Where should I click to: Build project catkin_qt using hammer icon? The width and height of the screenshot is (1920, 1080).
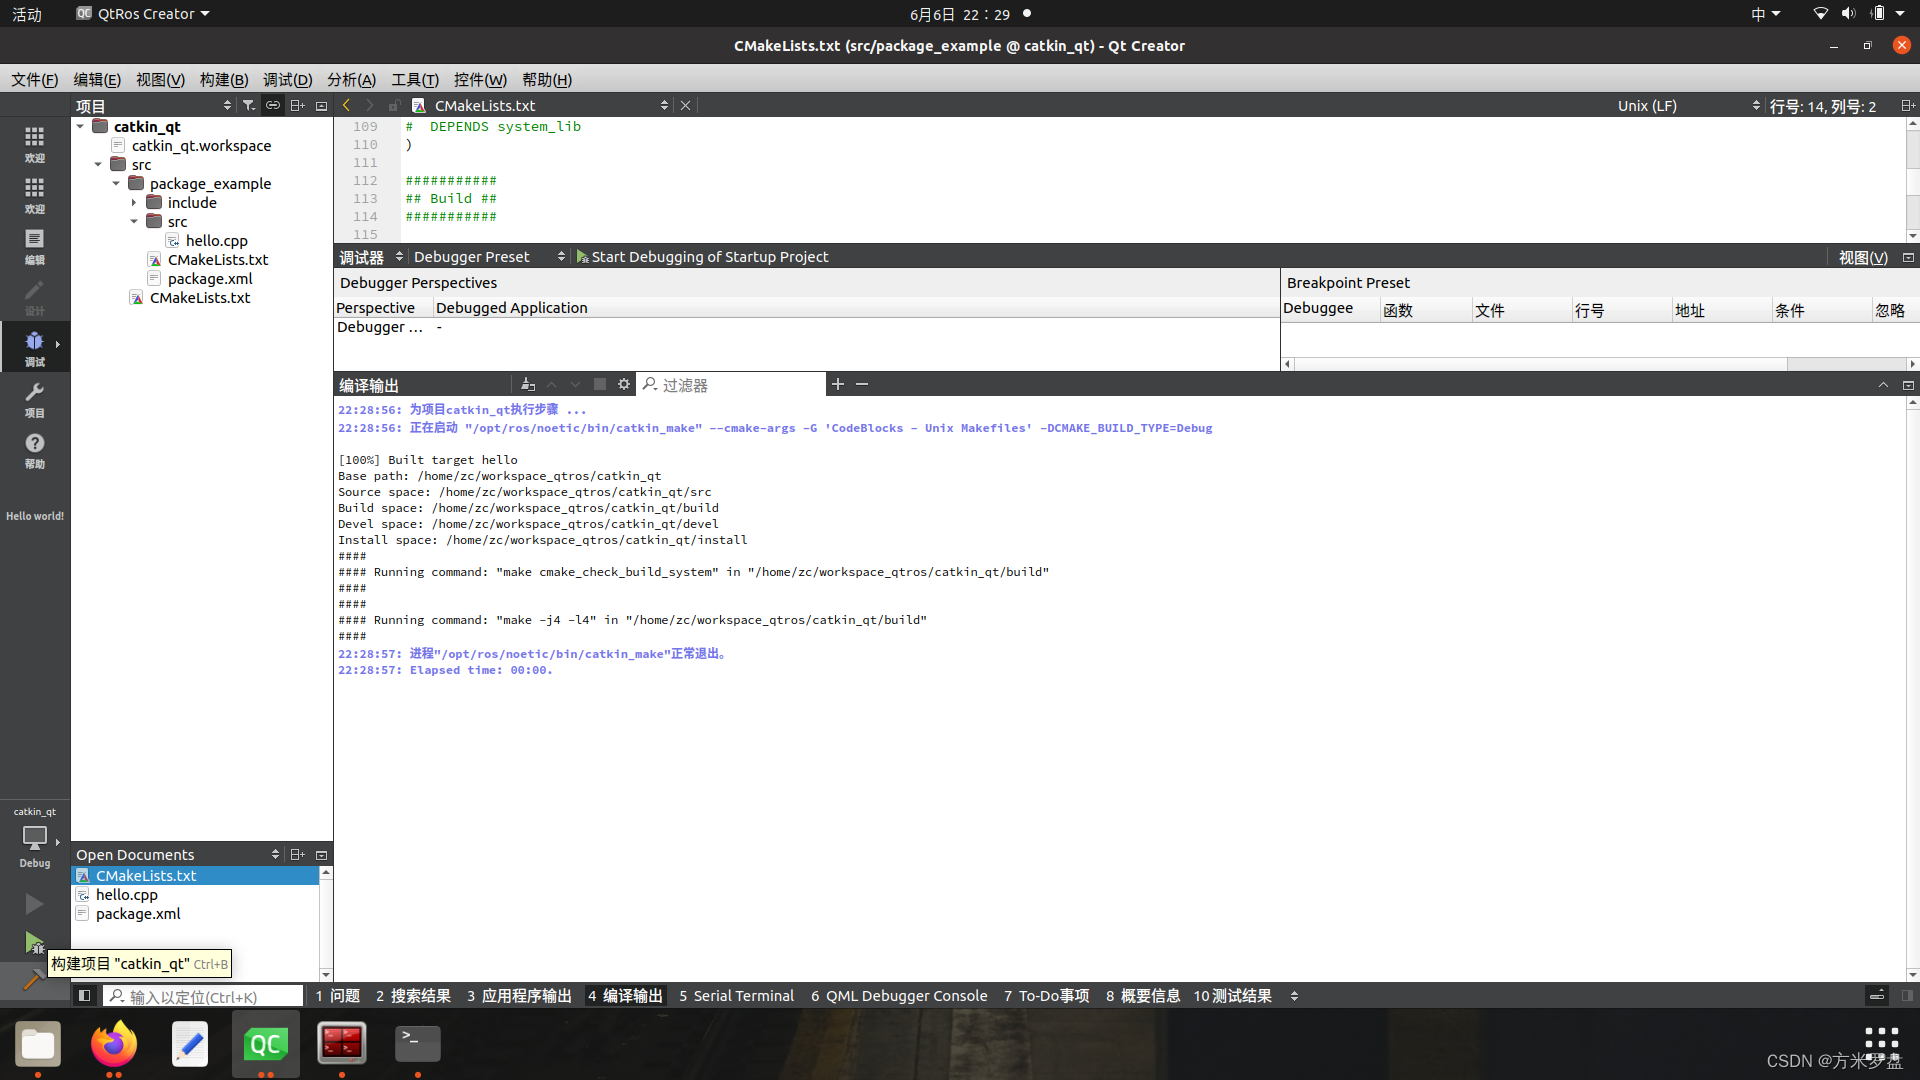(34, 980)
